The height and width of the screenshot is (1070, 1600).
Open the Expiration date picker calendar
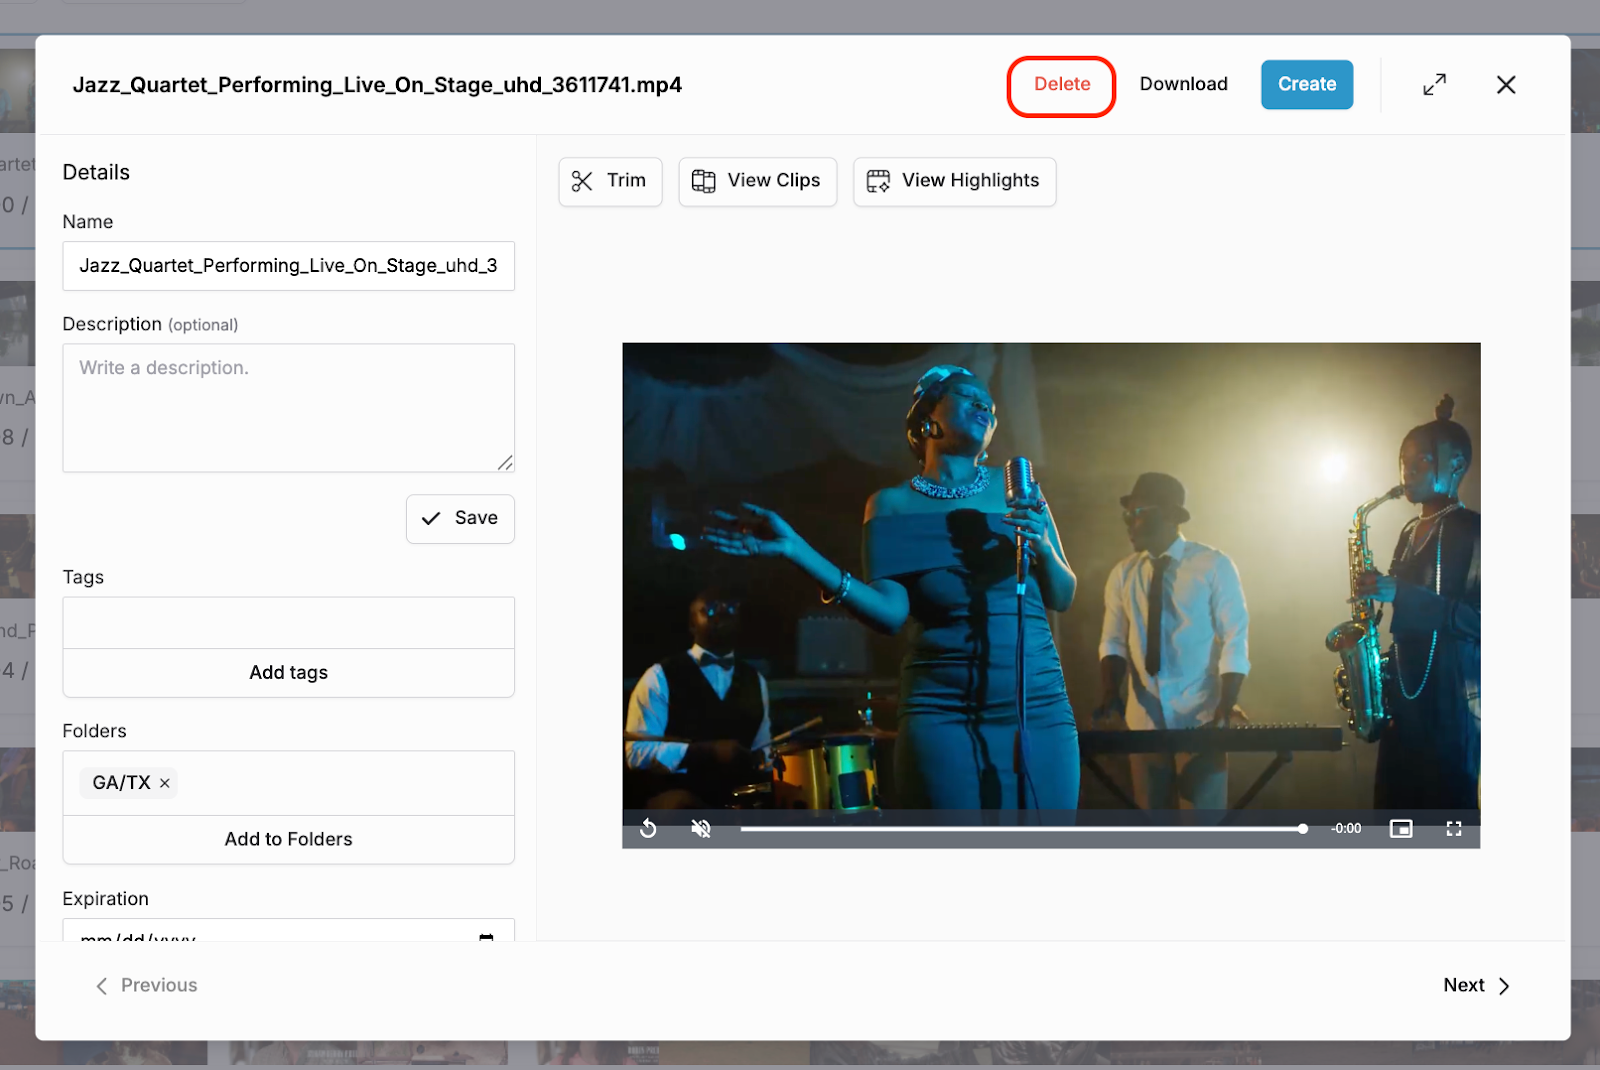pos(486,936)
